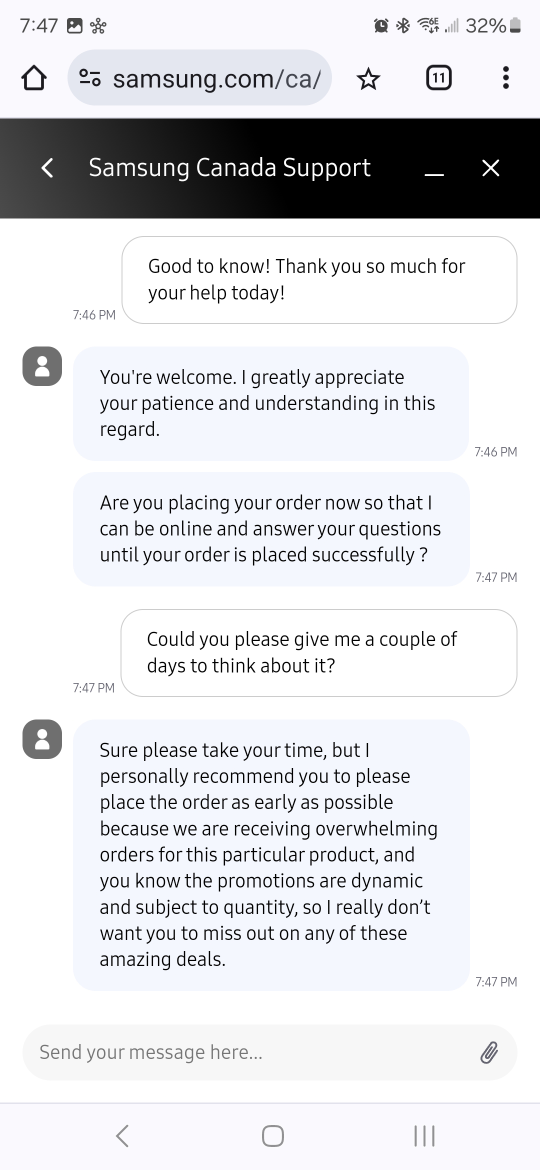
Task: Tap the agent avatar beside 'Sure please take'
Action: click(42, 739)
